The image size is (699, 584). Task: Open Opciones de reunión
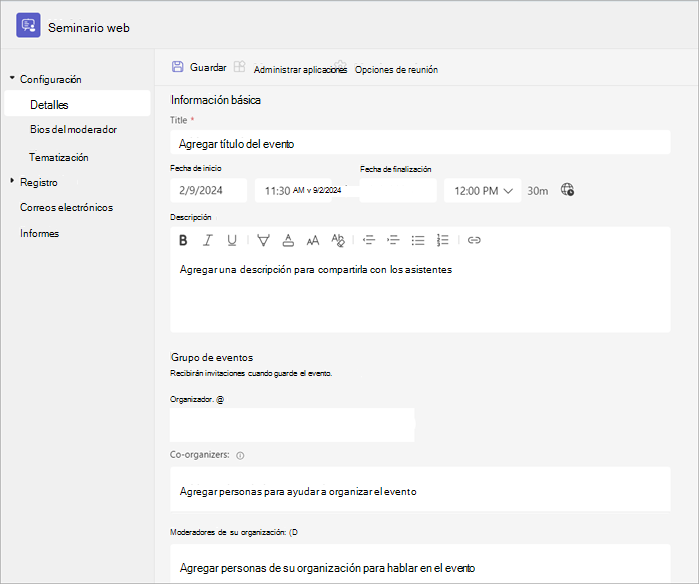(396, 70)
